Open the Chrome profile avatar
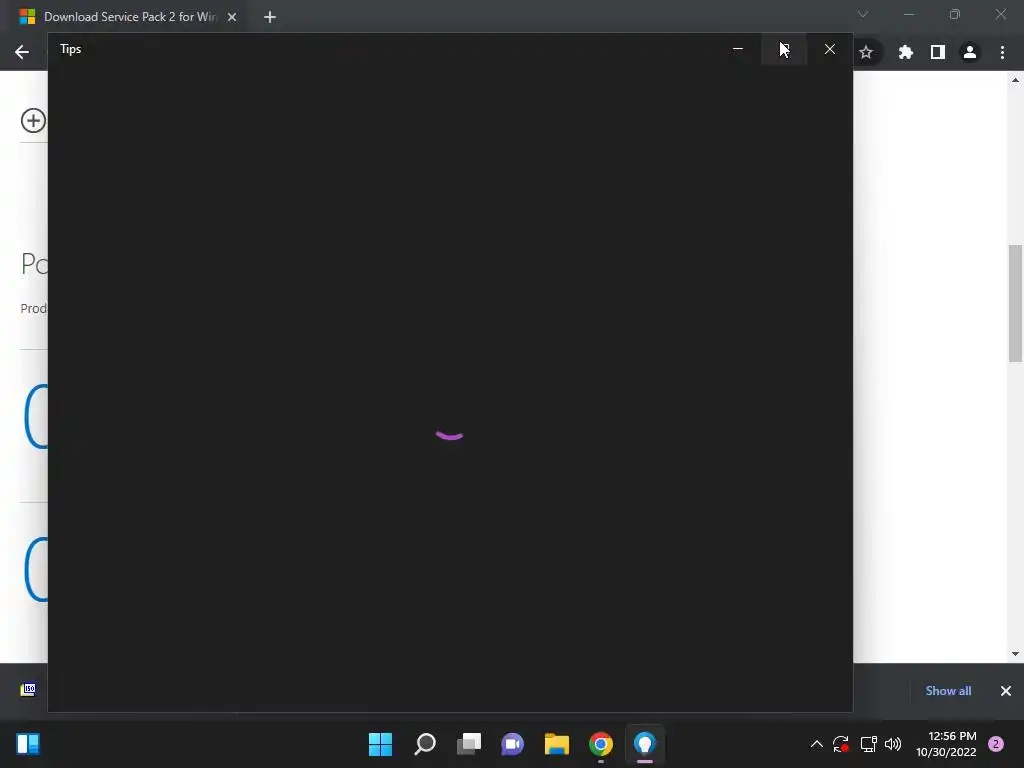The image size is (1024, 768). [x=970, y=52]
